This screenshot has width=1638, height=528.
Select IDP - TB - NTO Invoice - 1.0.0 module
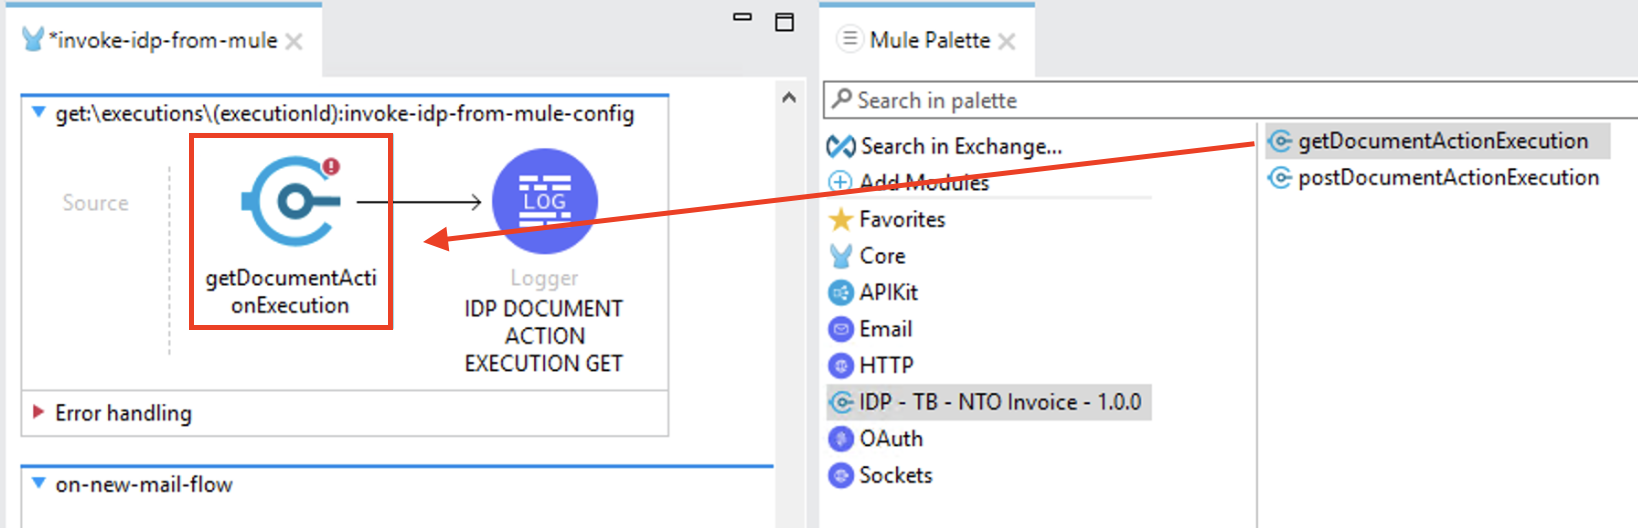[989, 402]
